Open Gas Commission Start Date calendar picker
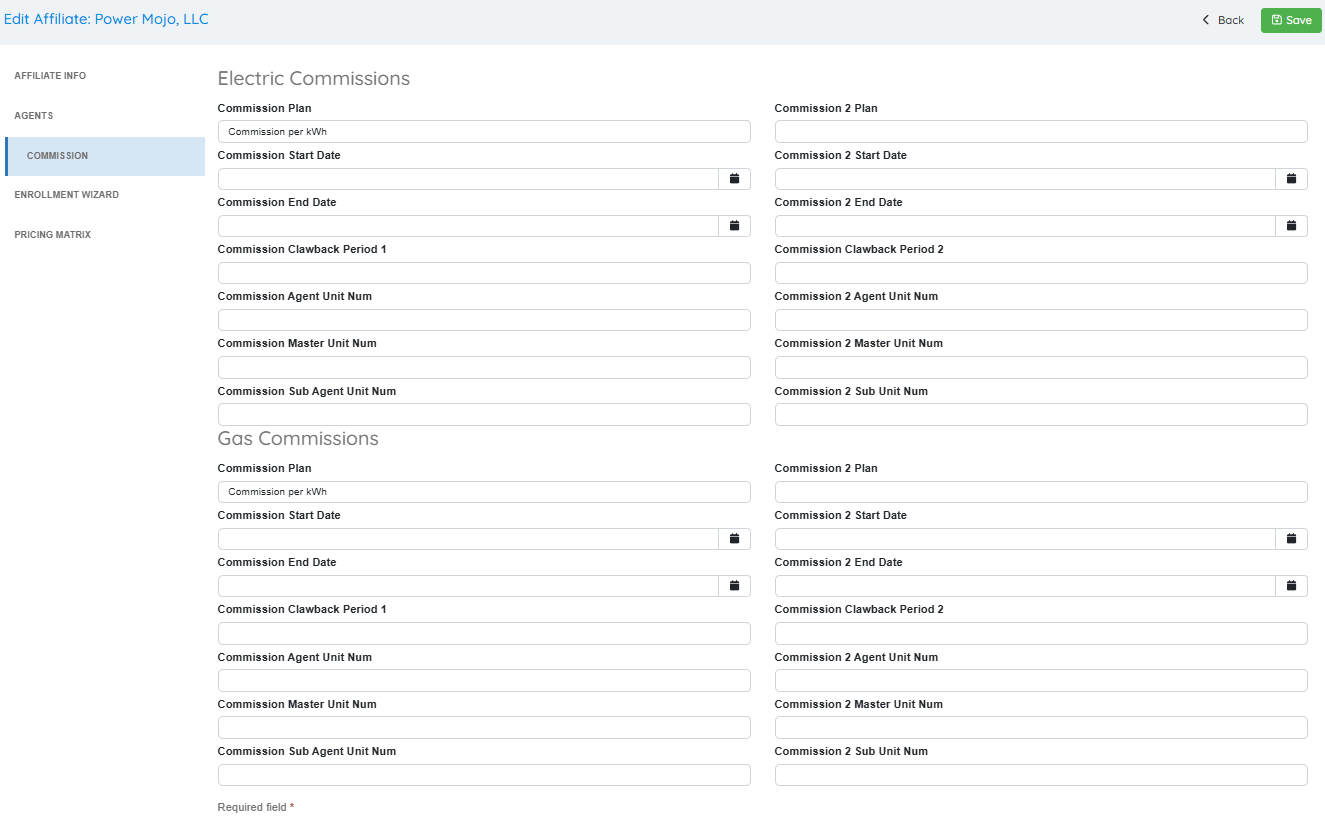Image resolution: width=1325 pixels, height=817 pixels. point(734,539)
